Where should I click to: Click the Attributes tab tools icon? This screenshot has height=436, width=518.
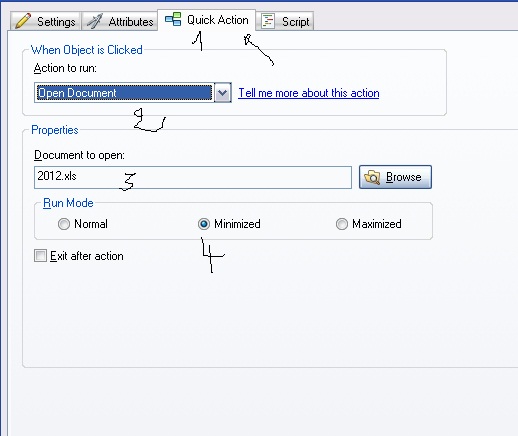point(95,21)
